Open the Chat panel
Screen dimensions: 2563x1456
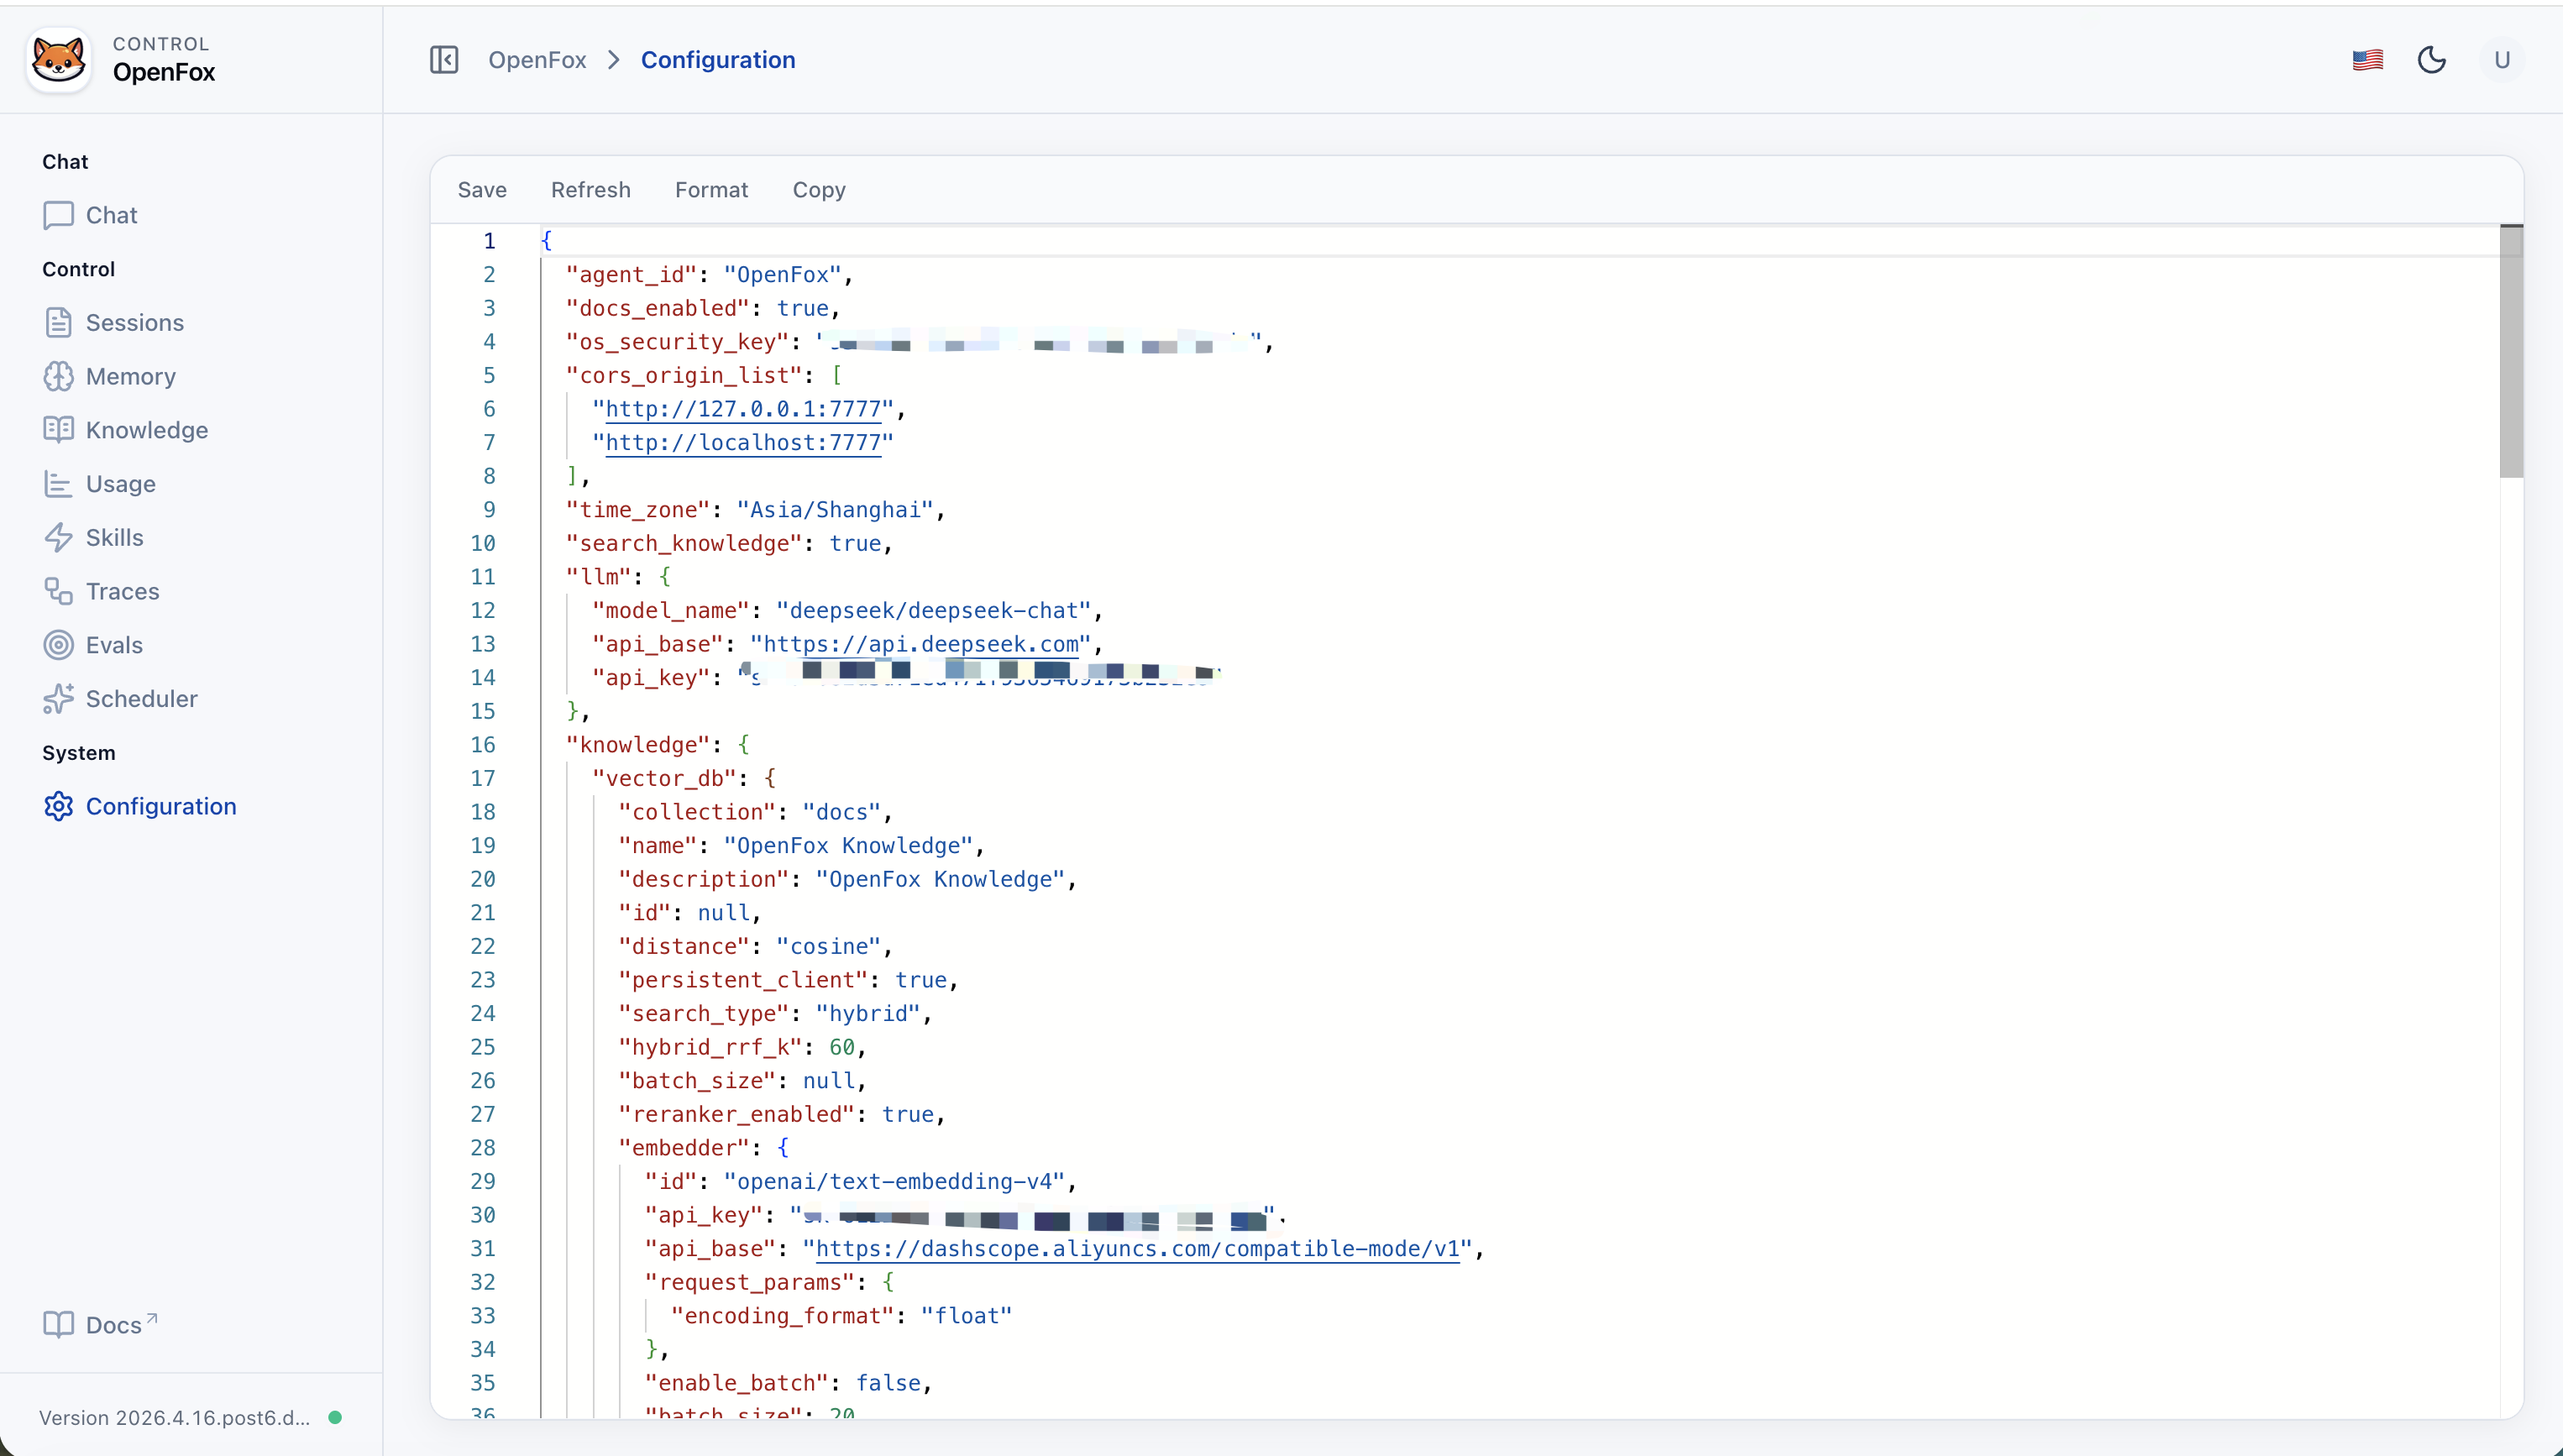tap(112, 215)
